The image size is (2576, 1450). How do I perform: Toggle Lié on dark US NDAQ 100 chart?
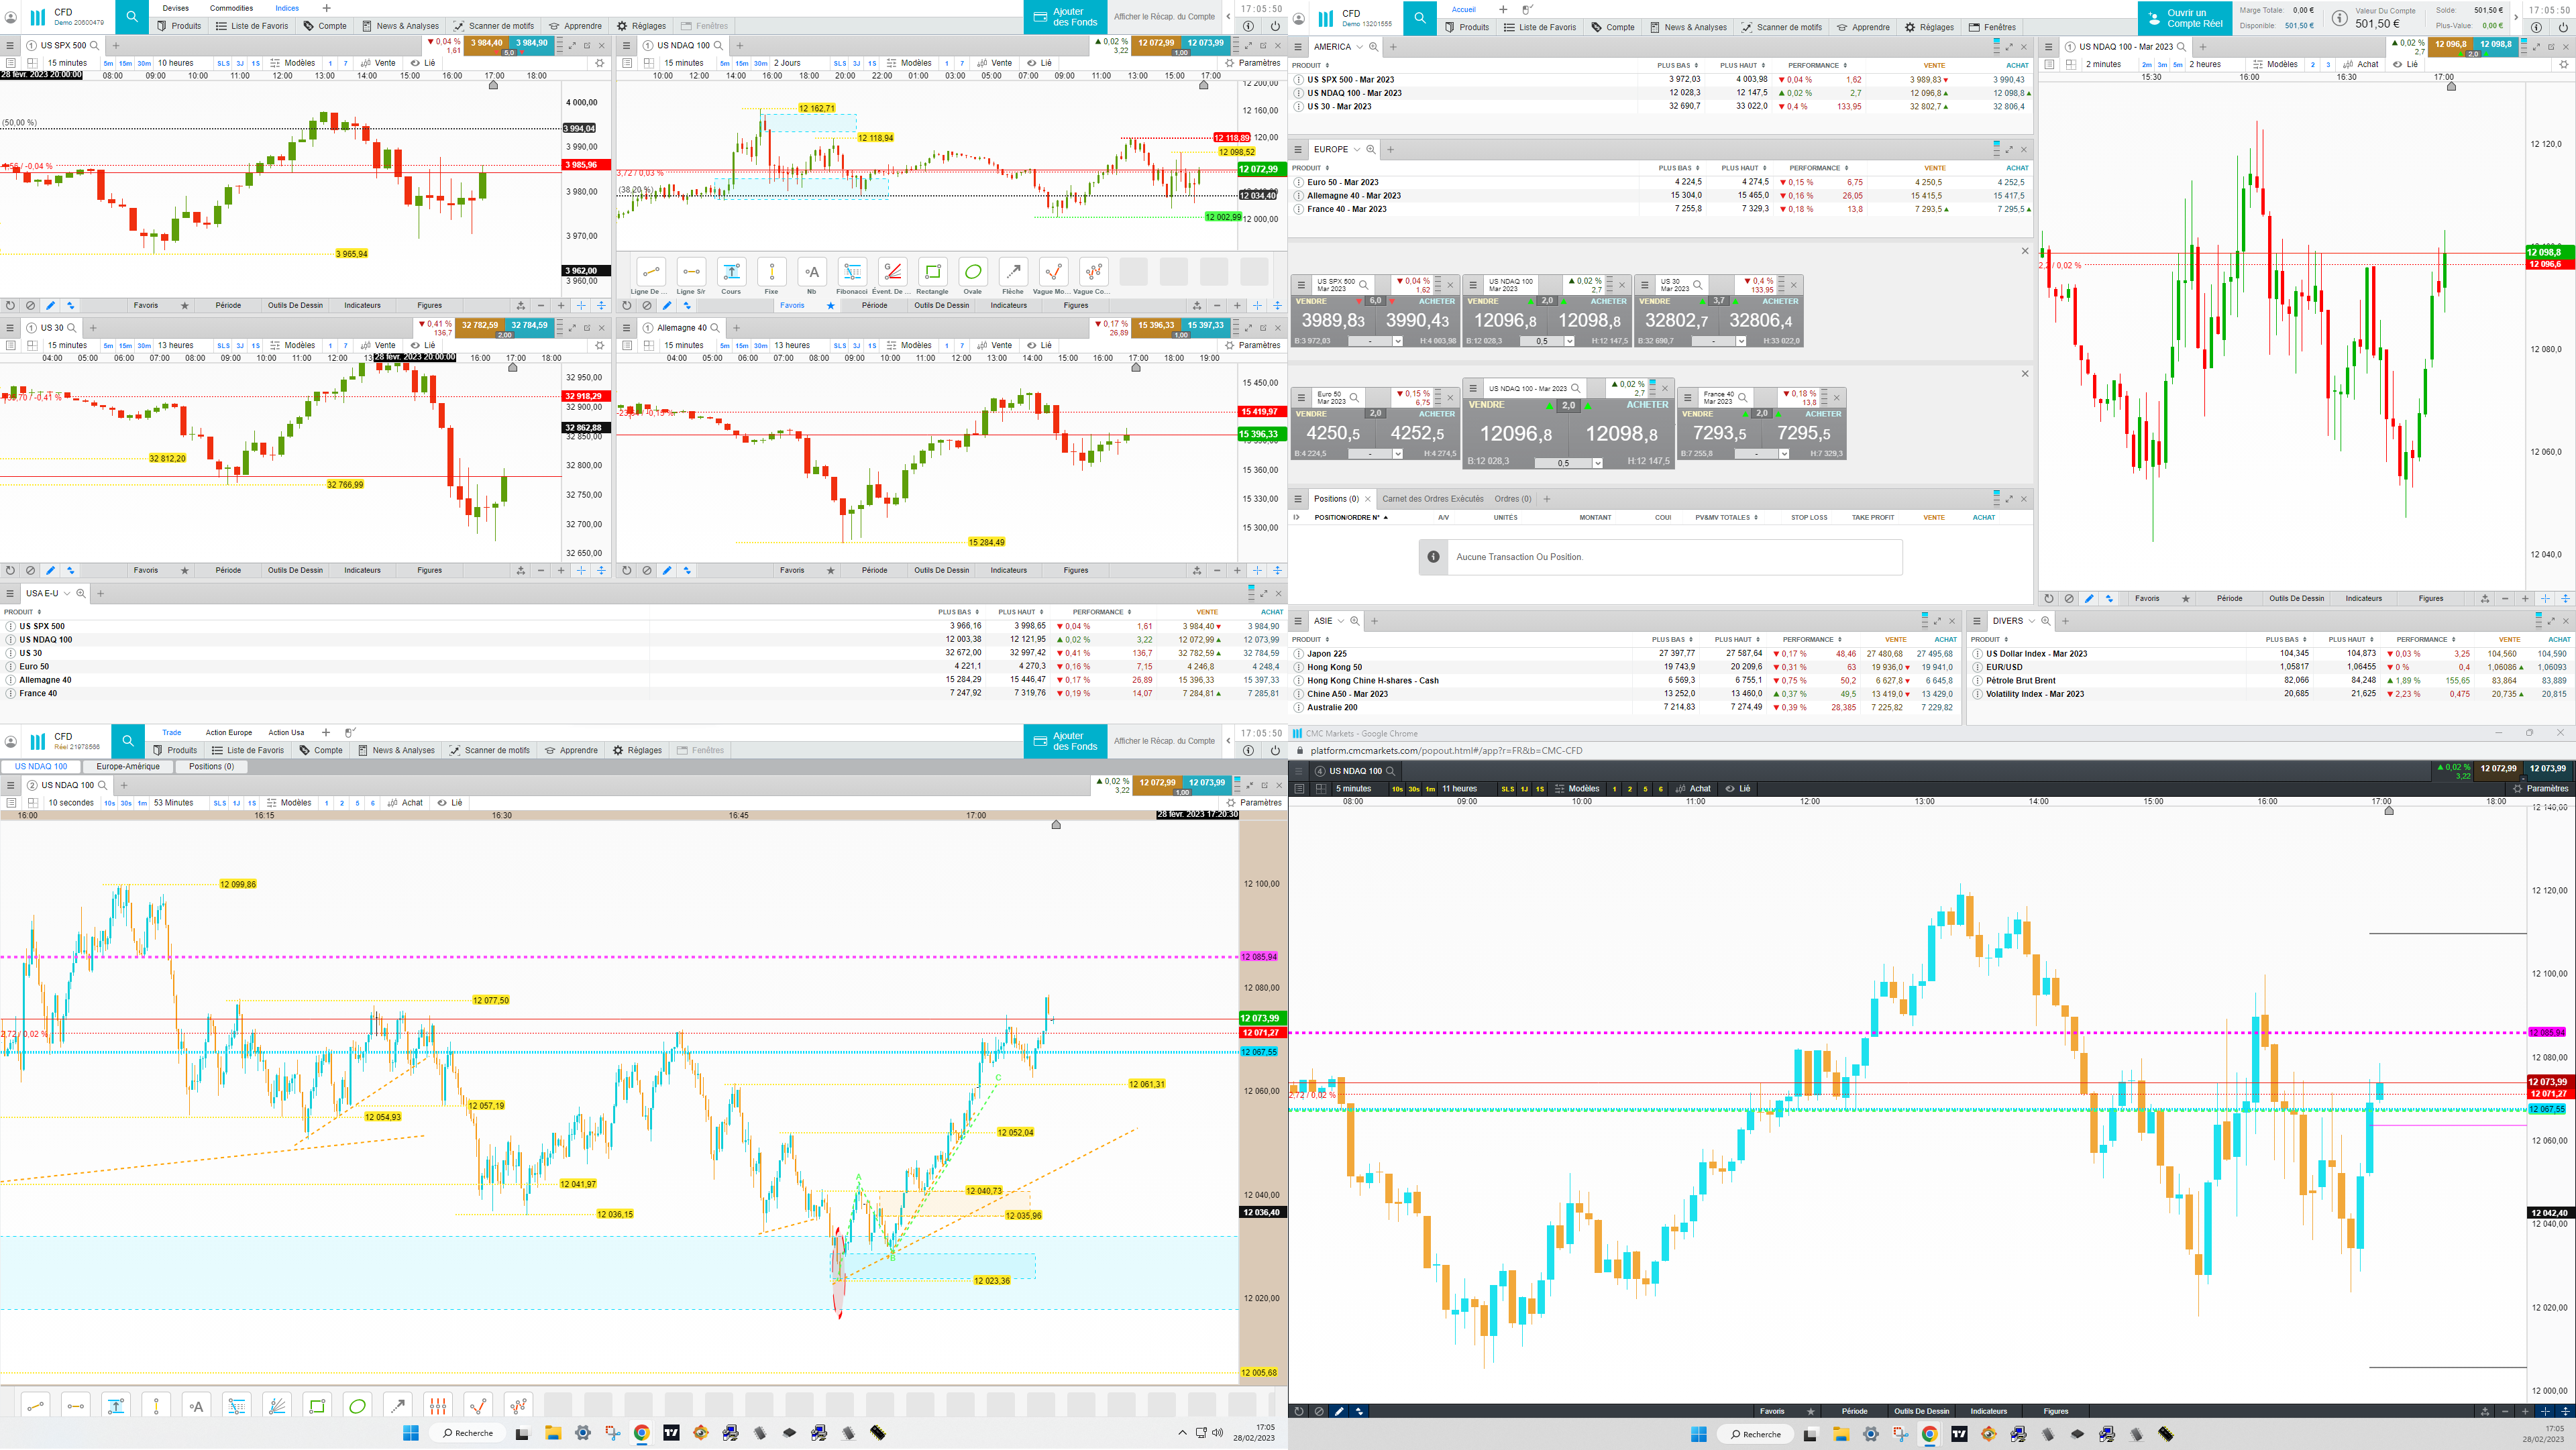click(1738, 789)
